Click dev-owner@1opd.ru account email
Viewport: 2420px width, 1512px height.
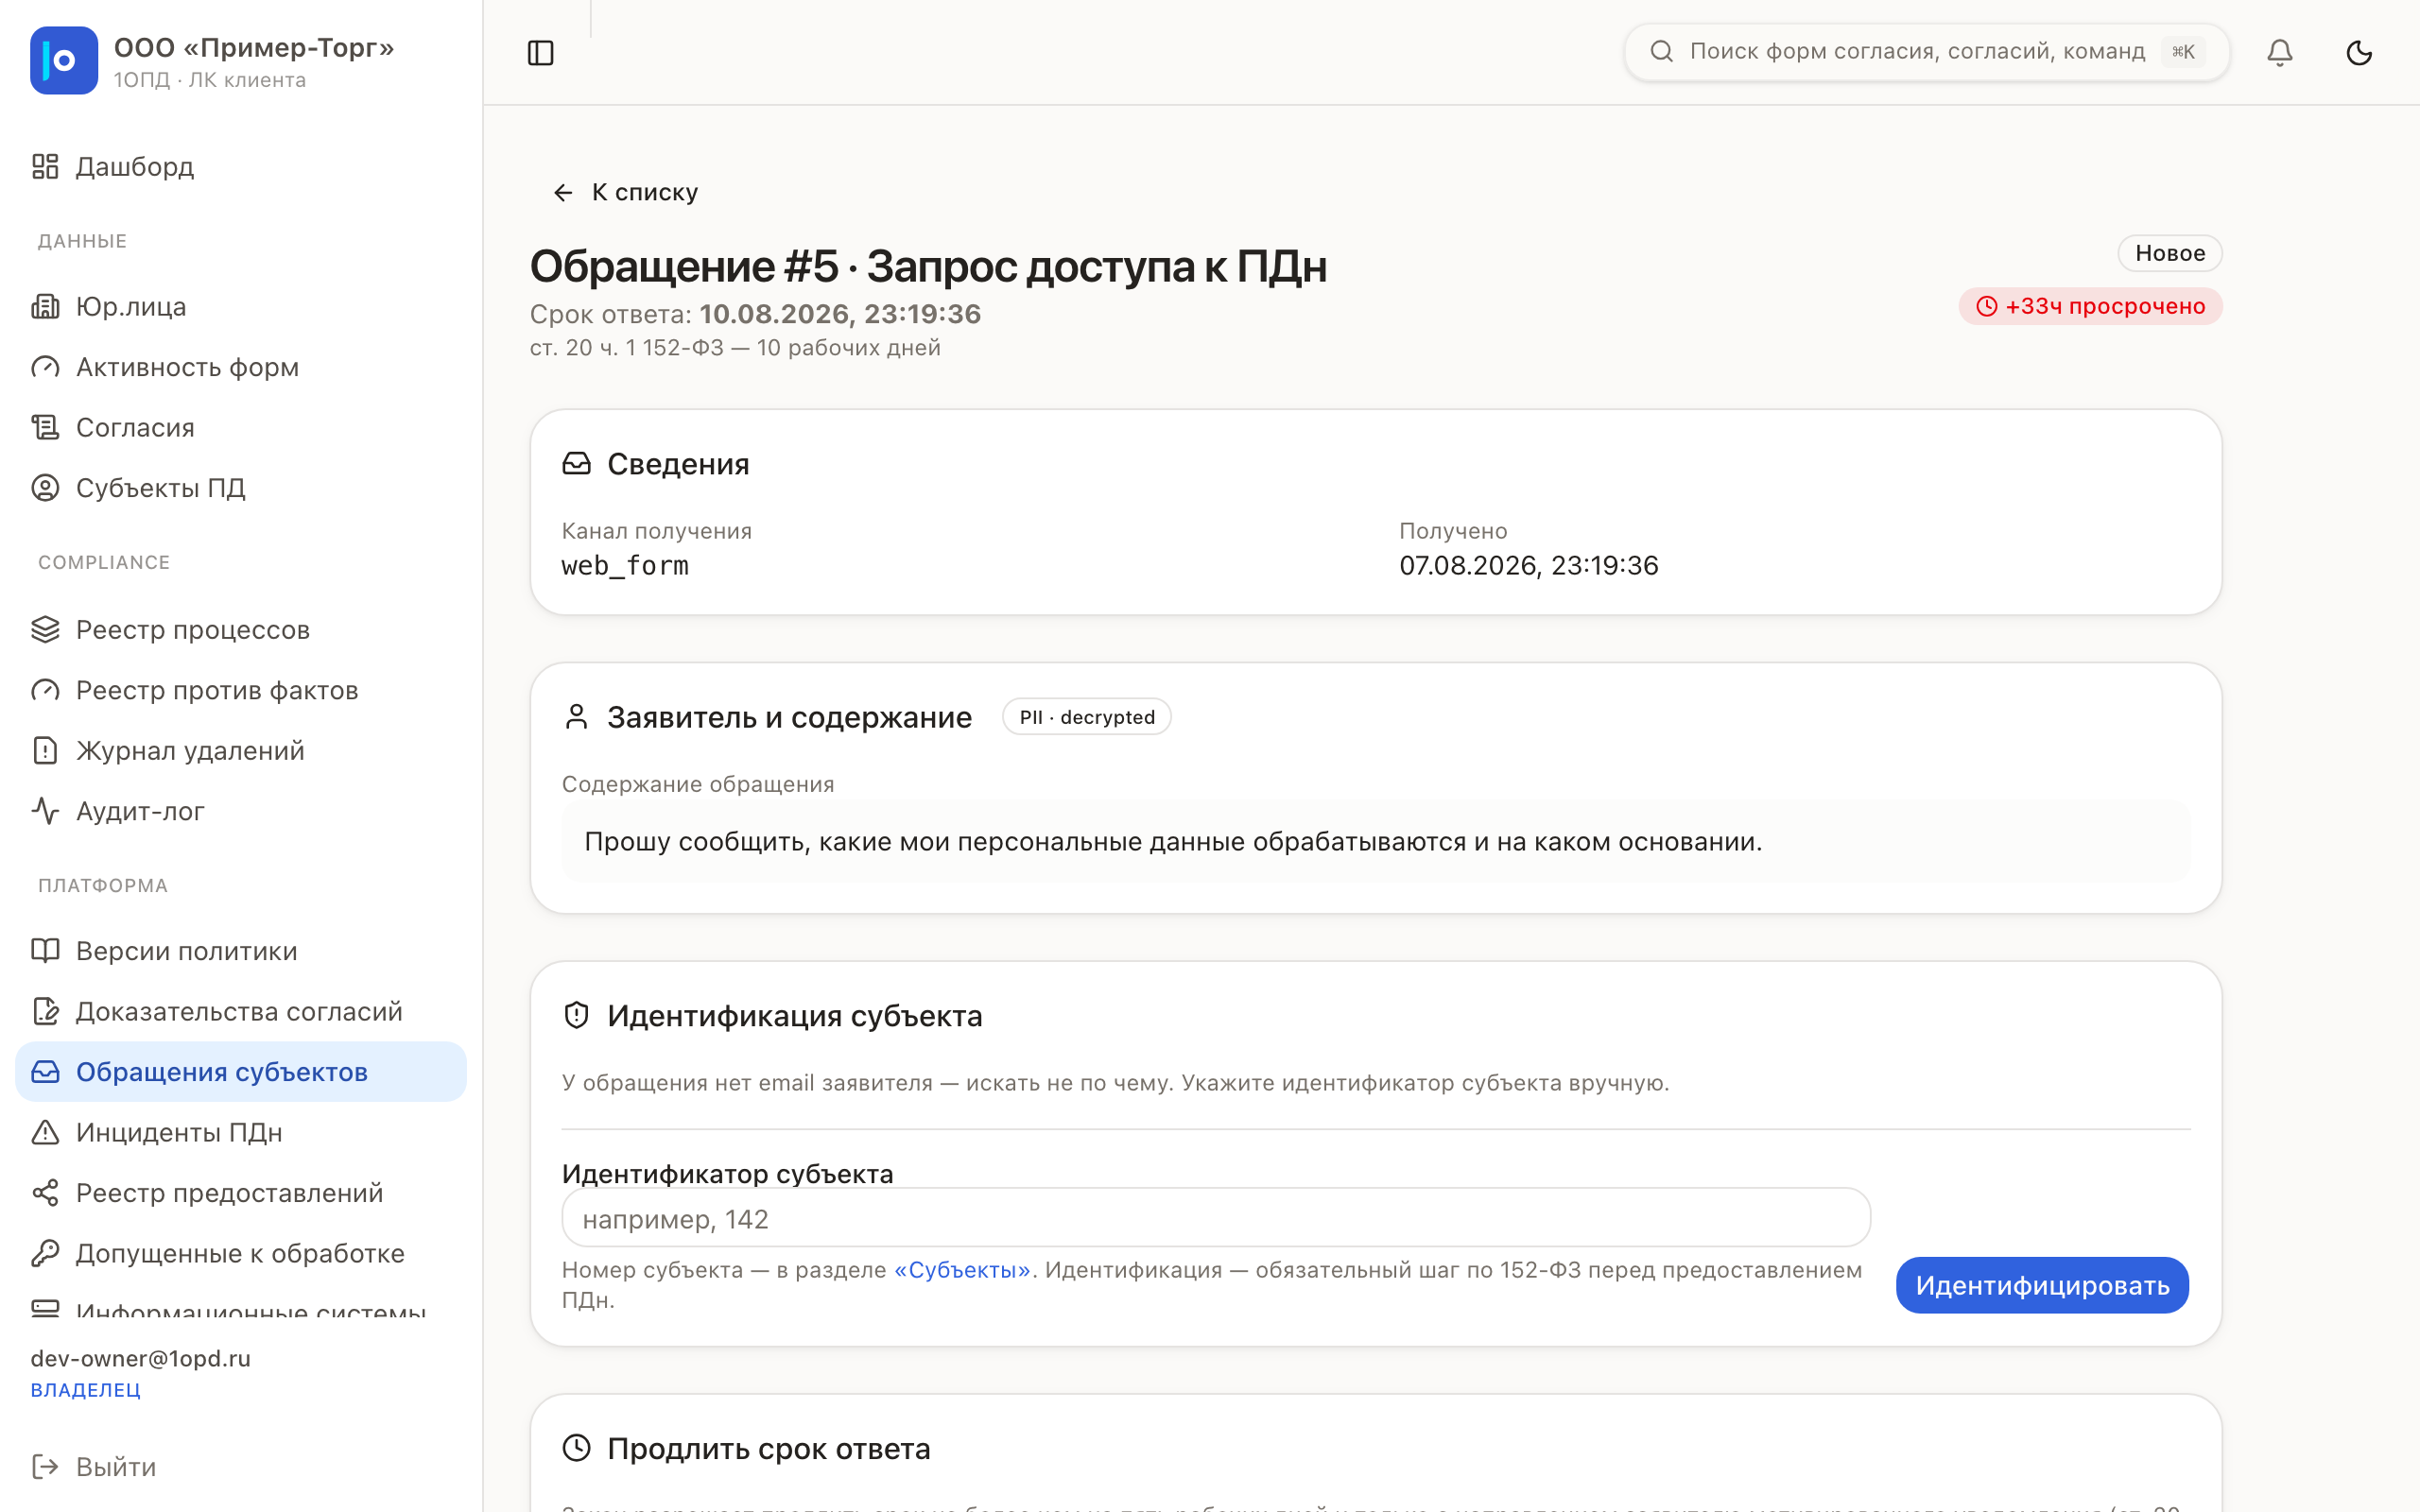point(140,1359)
